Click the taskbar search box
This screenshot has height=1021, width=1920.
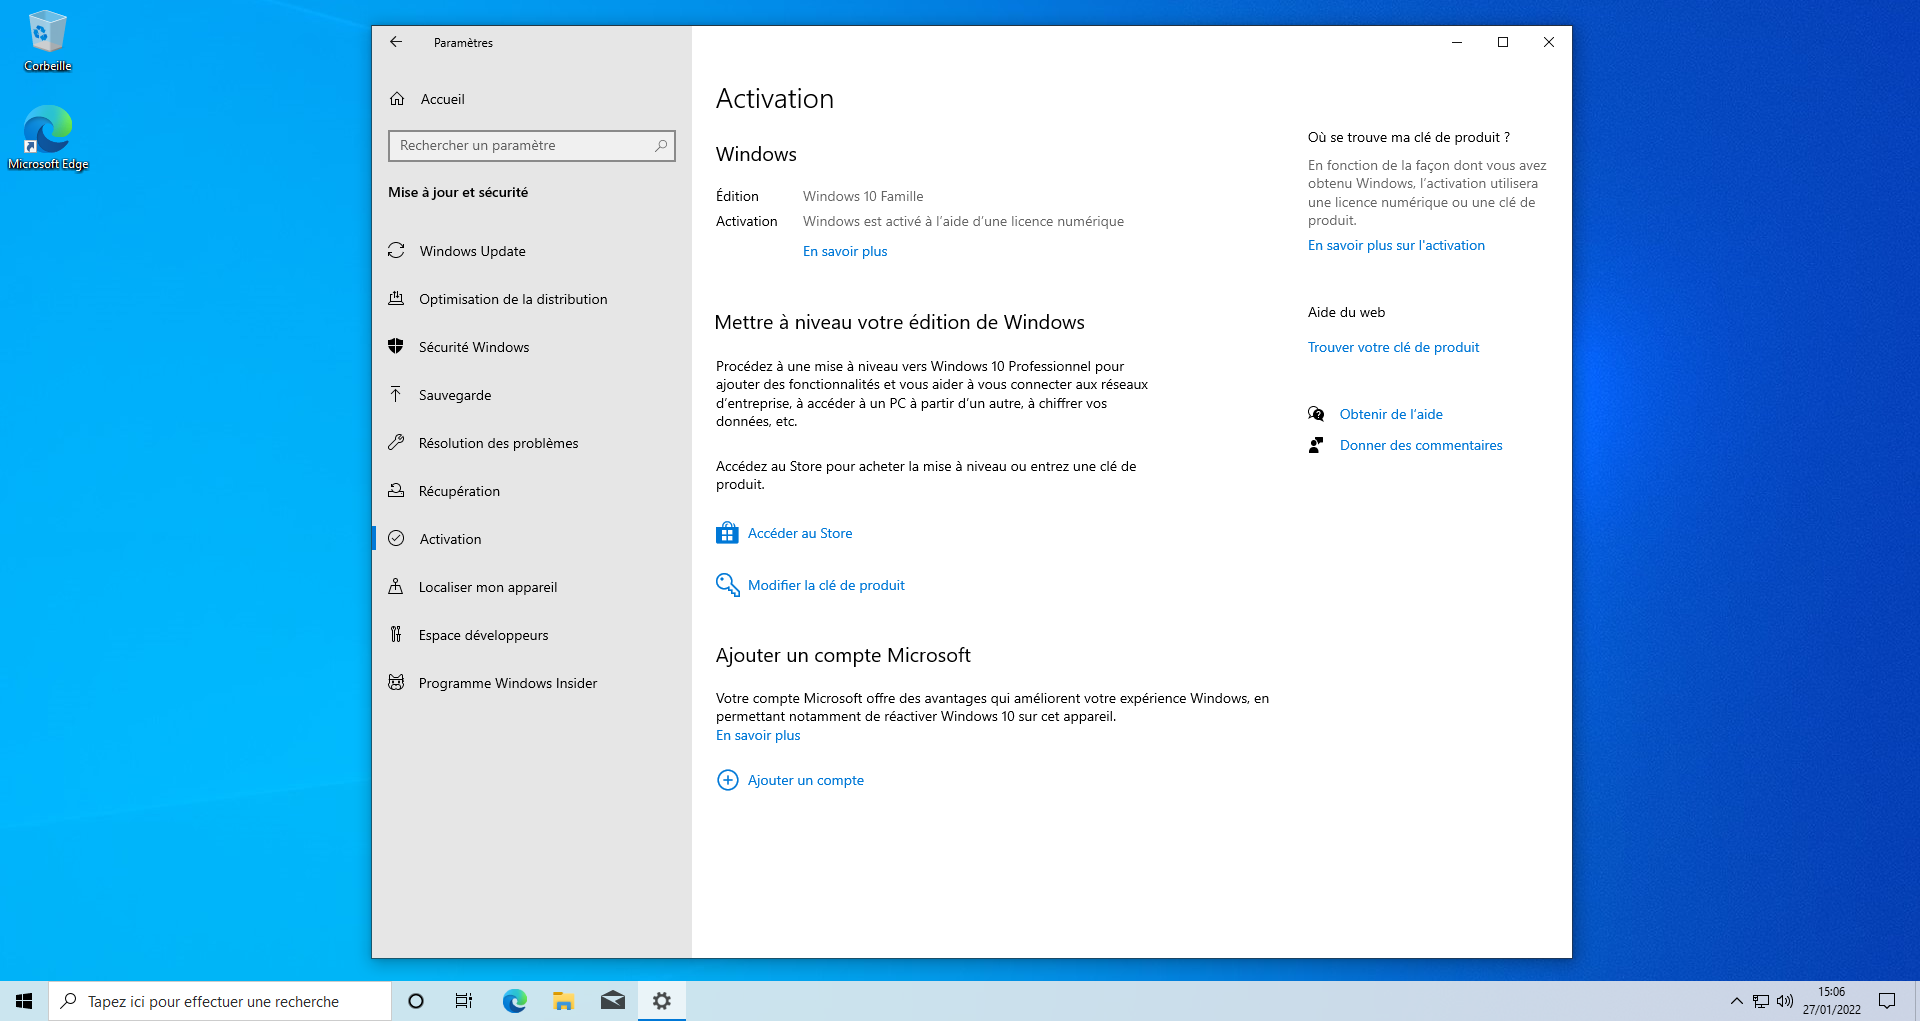pyautogui.click(x=220, y=1001)
